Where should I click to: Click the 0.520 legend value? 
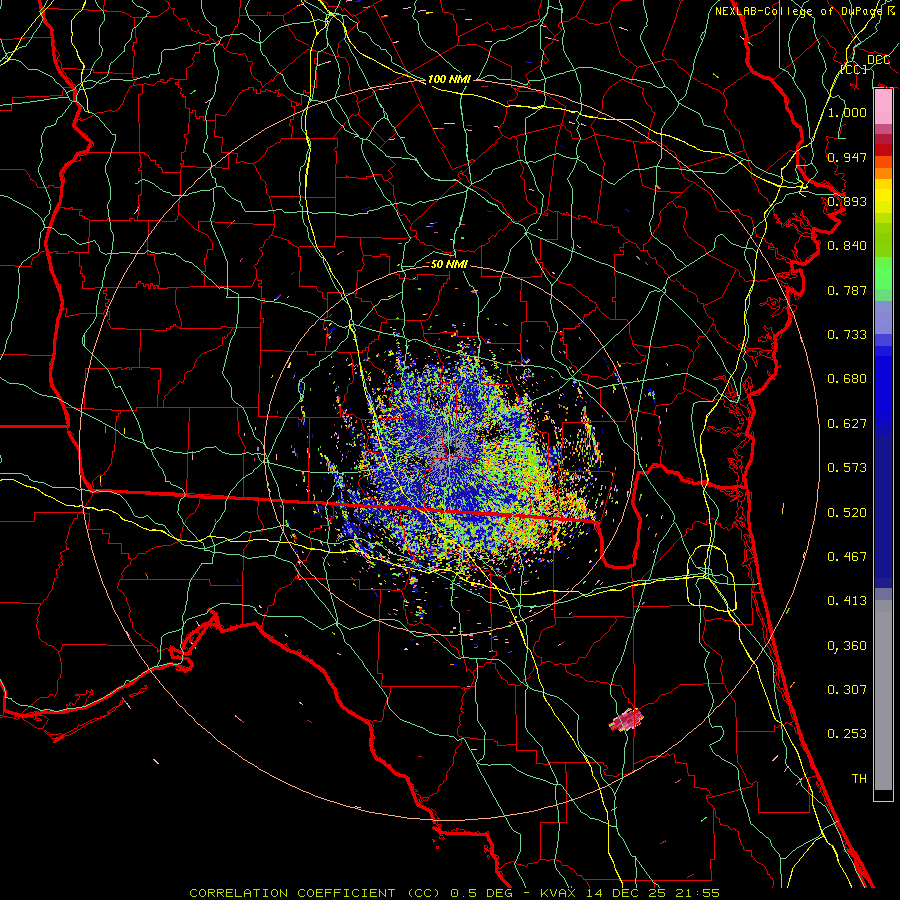pyautogui.click(x=847, y=512)
